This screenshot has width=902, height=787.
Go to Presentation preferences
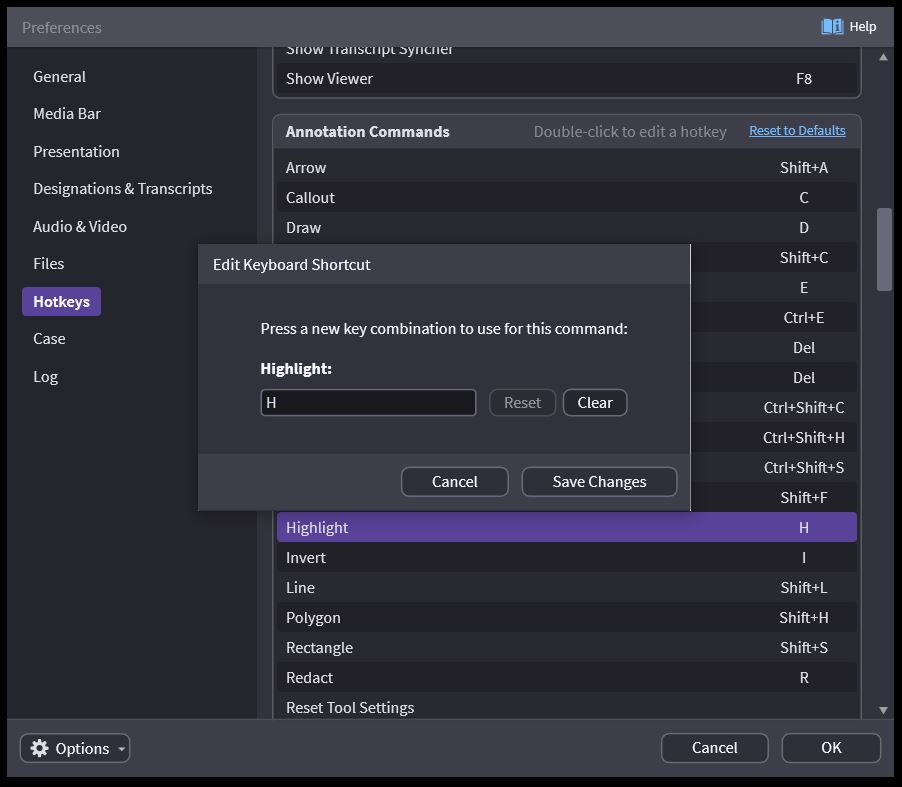76,152
